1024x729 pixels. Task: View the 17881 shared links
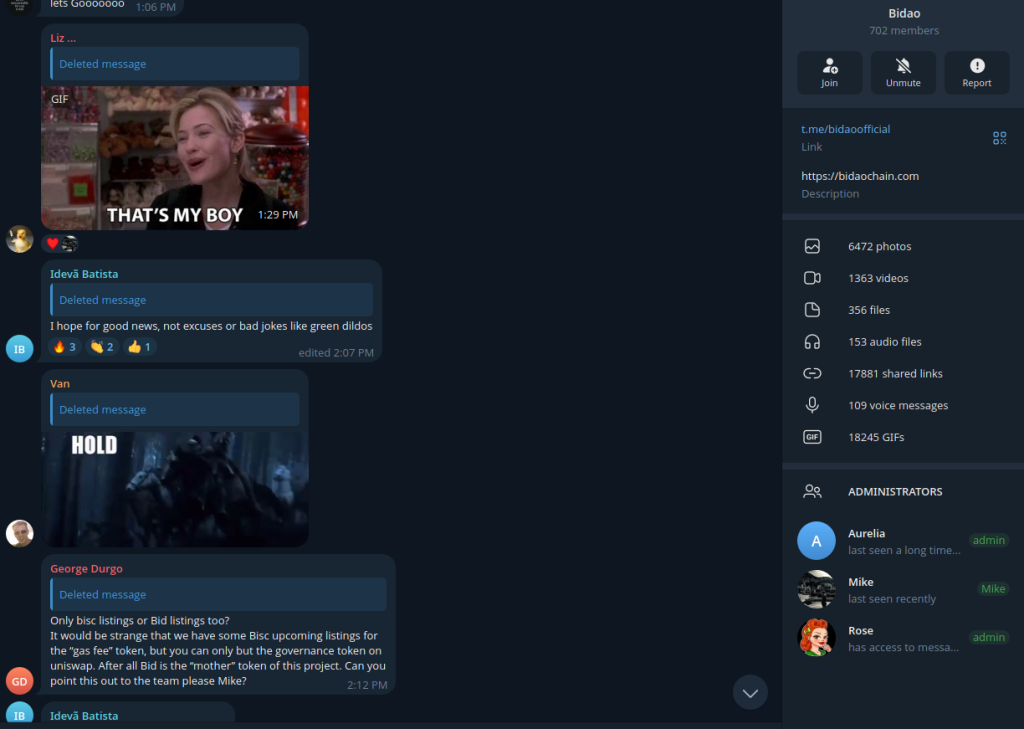pos(903,374)
